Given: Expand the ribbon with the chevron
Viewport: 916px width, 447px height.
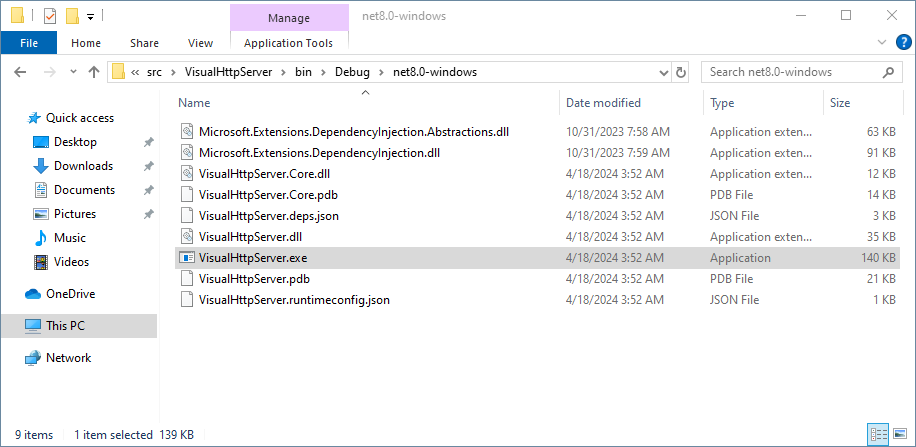Looking at the screenshot, I should point(882,42).
